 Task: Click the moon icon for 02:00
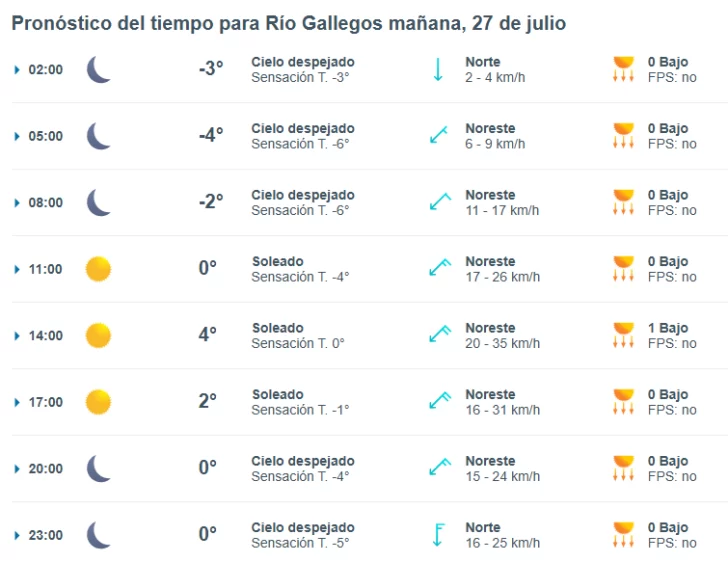98,69
